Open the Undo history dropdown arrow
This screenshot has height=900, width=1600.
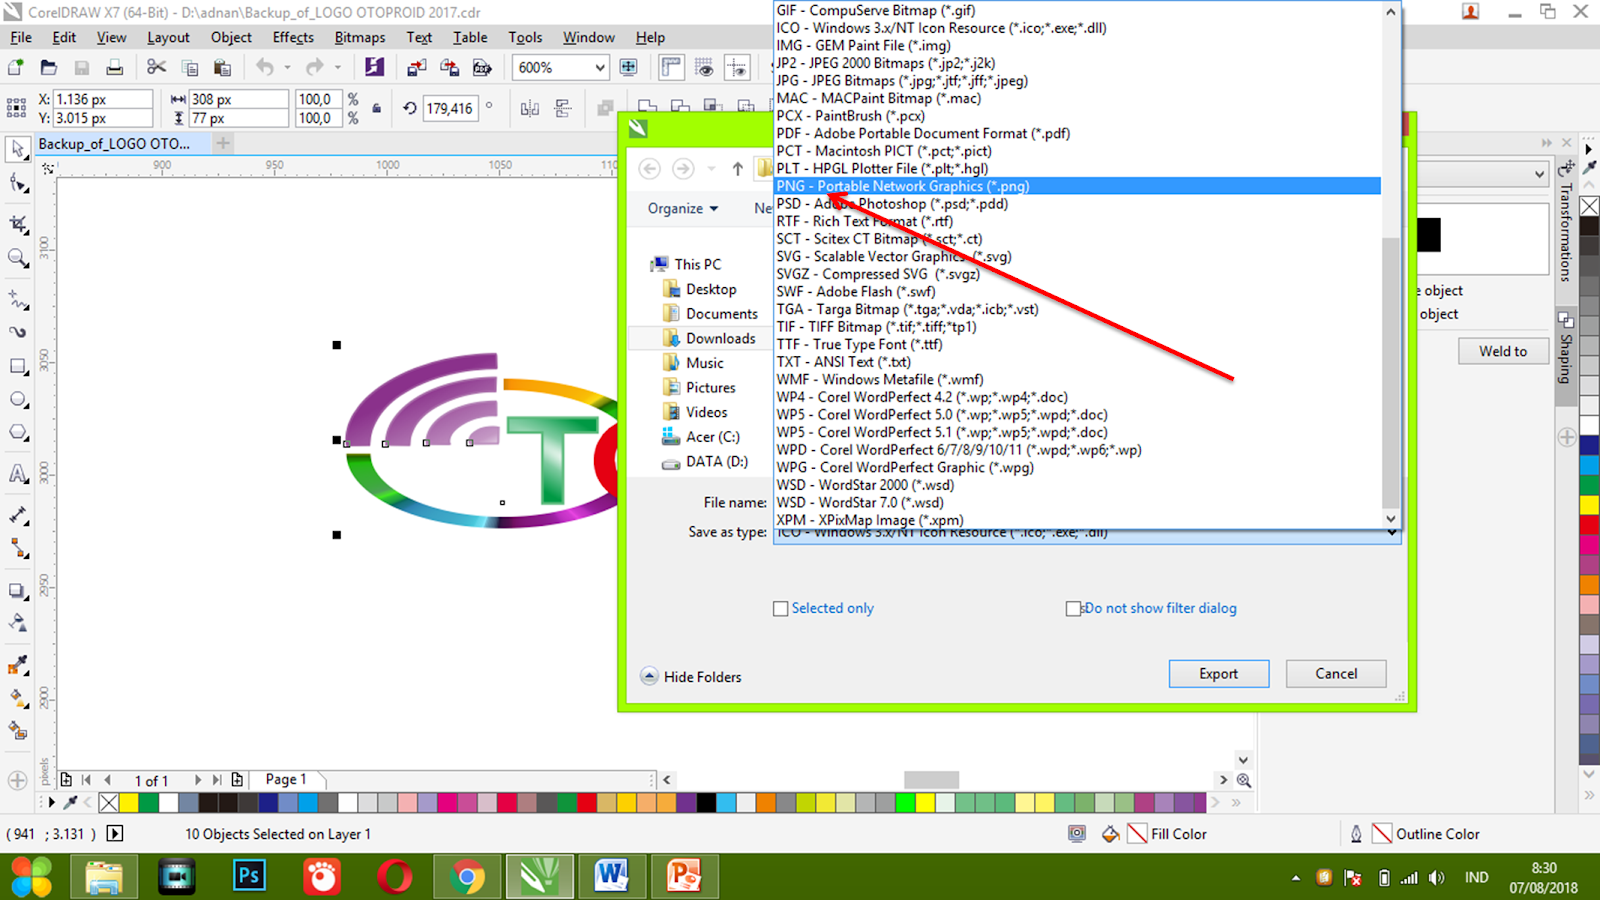(x=287, y=68)
